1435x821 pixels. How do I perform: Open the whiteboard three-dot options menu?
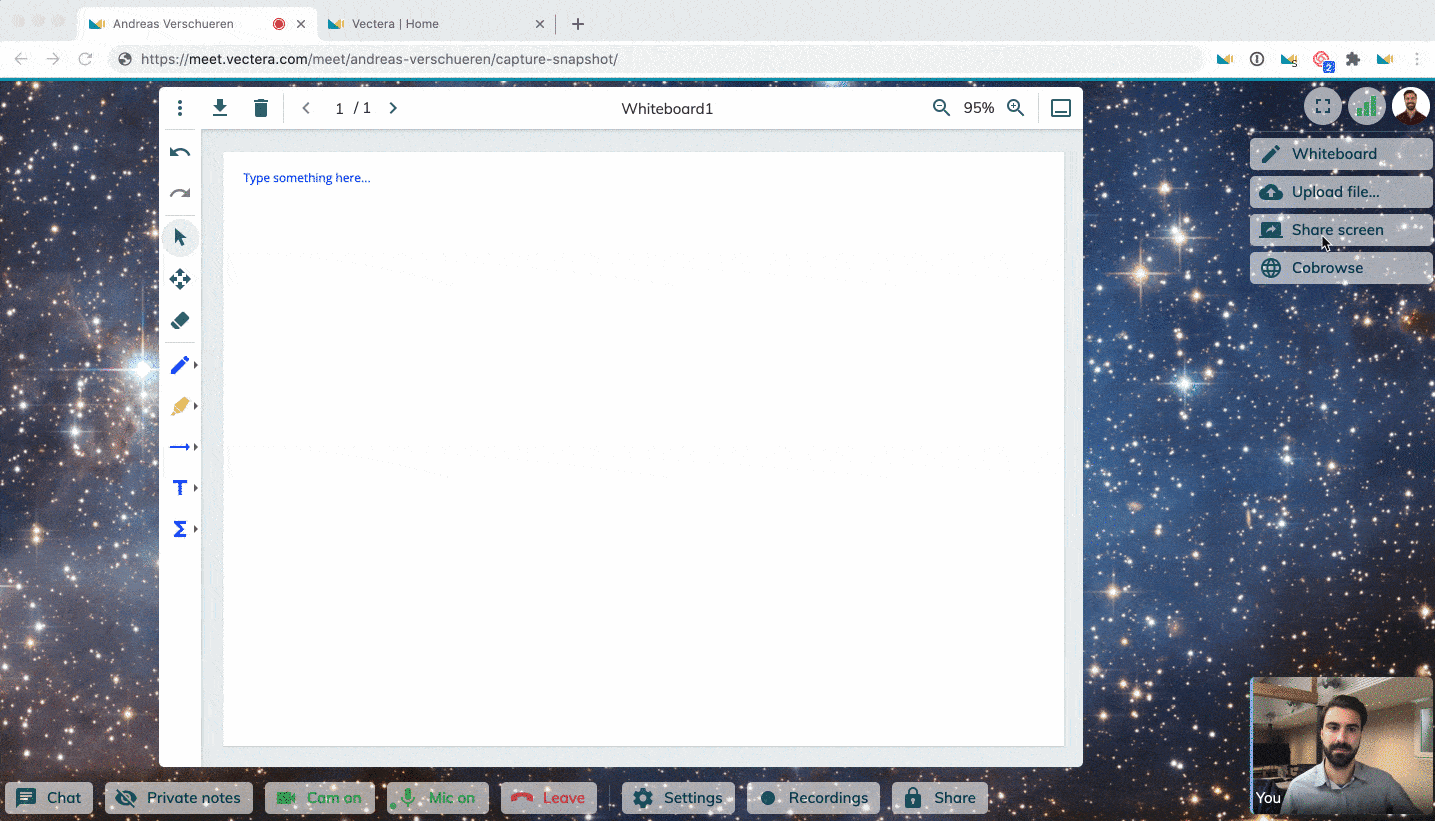180,108
